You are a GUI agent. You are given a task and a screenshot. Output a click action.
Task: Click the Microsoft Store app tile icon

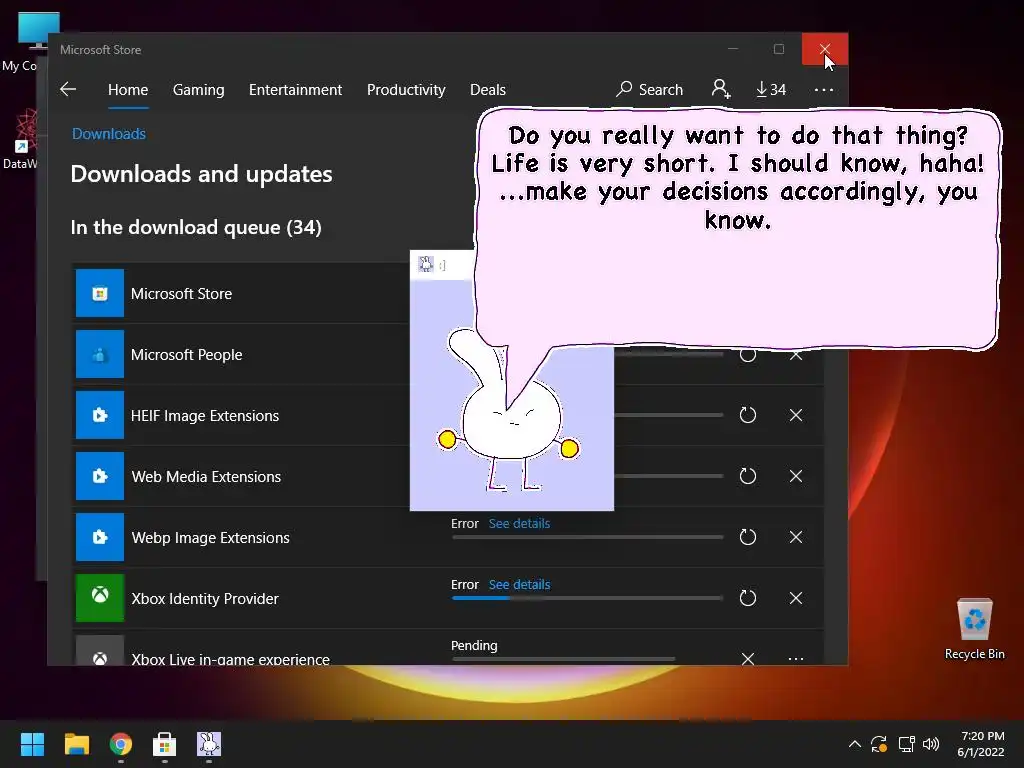[100, 293]
